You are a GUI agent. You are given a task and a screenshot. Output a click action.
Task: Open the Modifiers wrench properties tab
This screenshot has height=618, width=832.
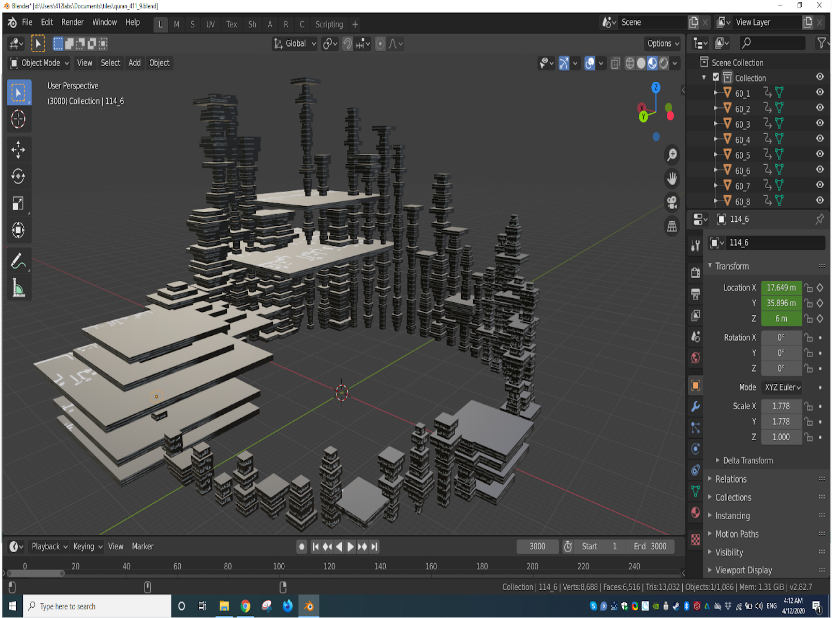[695, 407]
